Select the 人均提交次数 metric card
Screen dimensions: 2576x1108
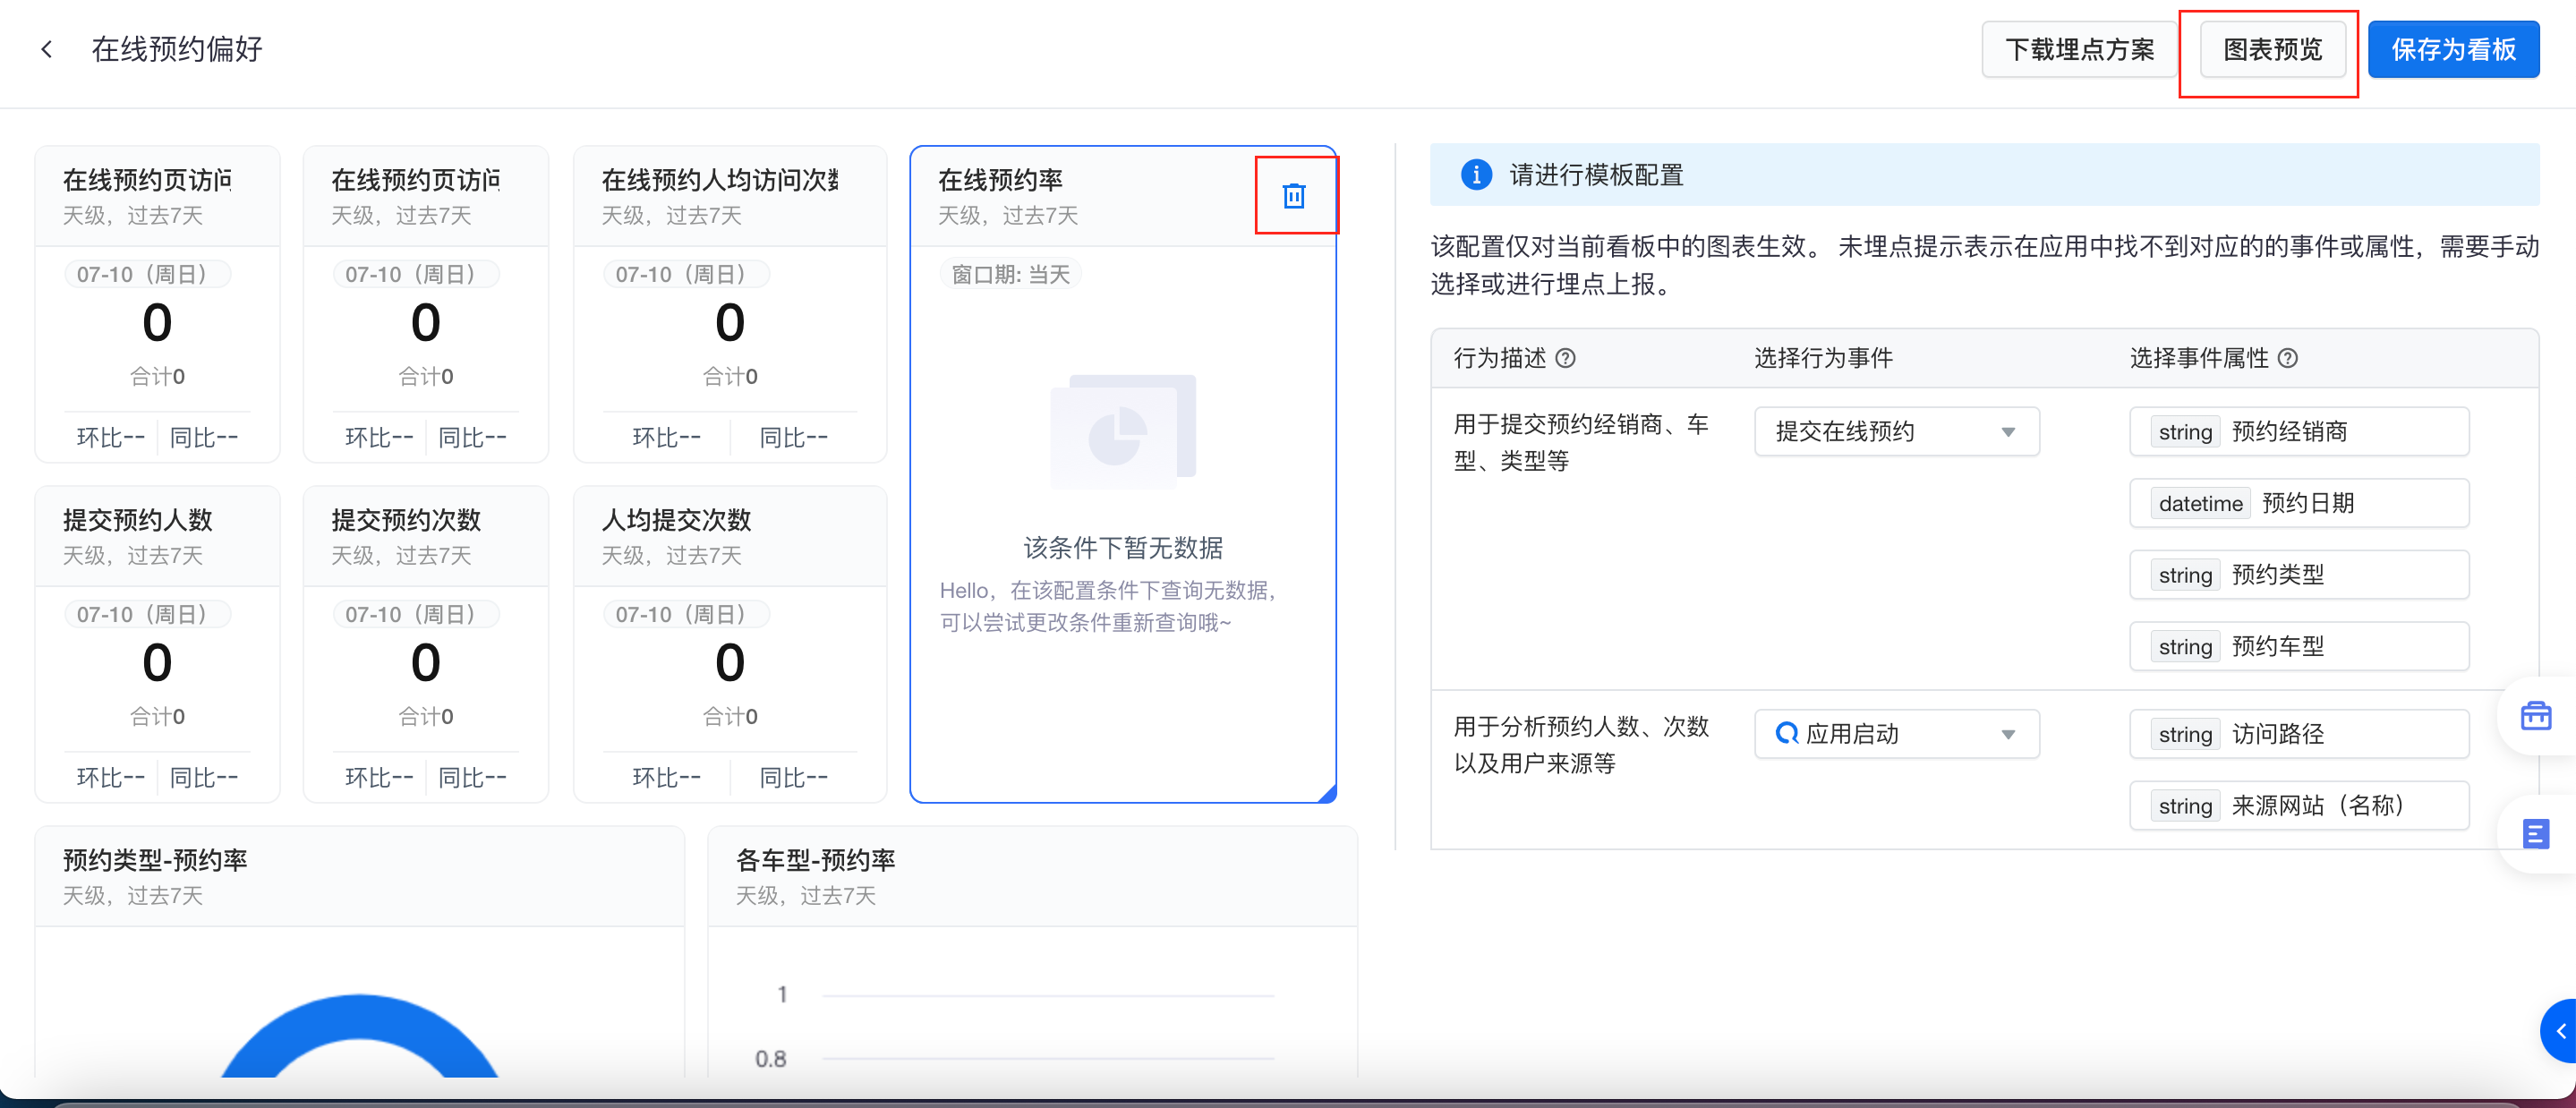730,644
